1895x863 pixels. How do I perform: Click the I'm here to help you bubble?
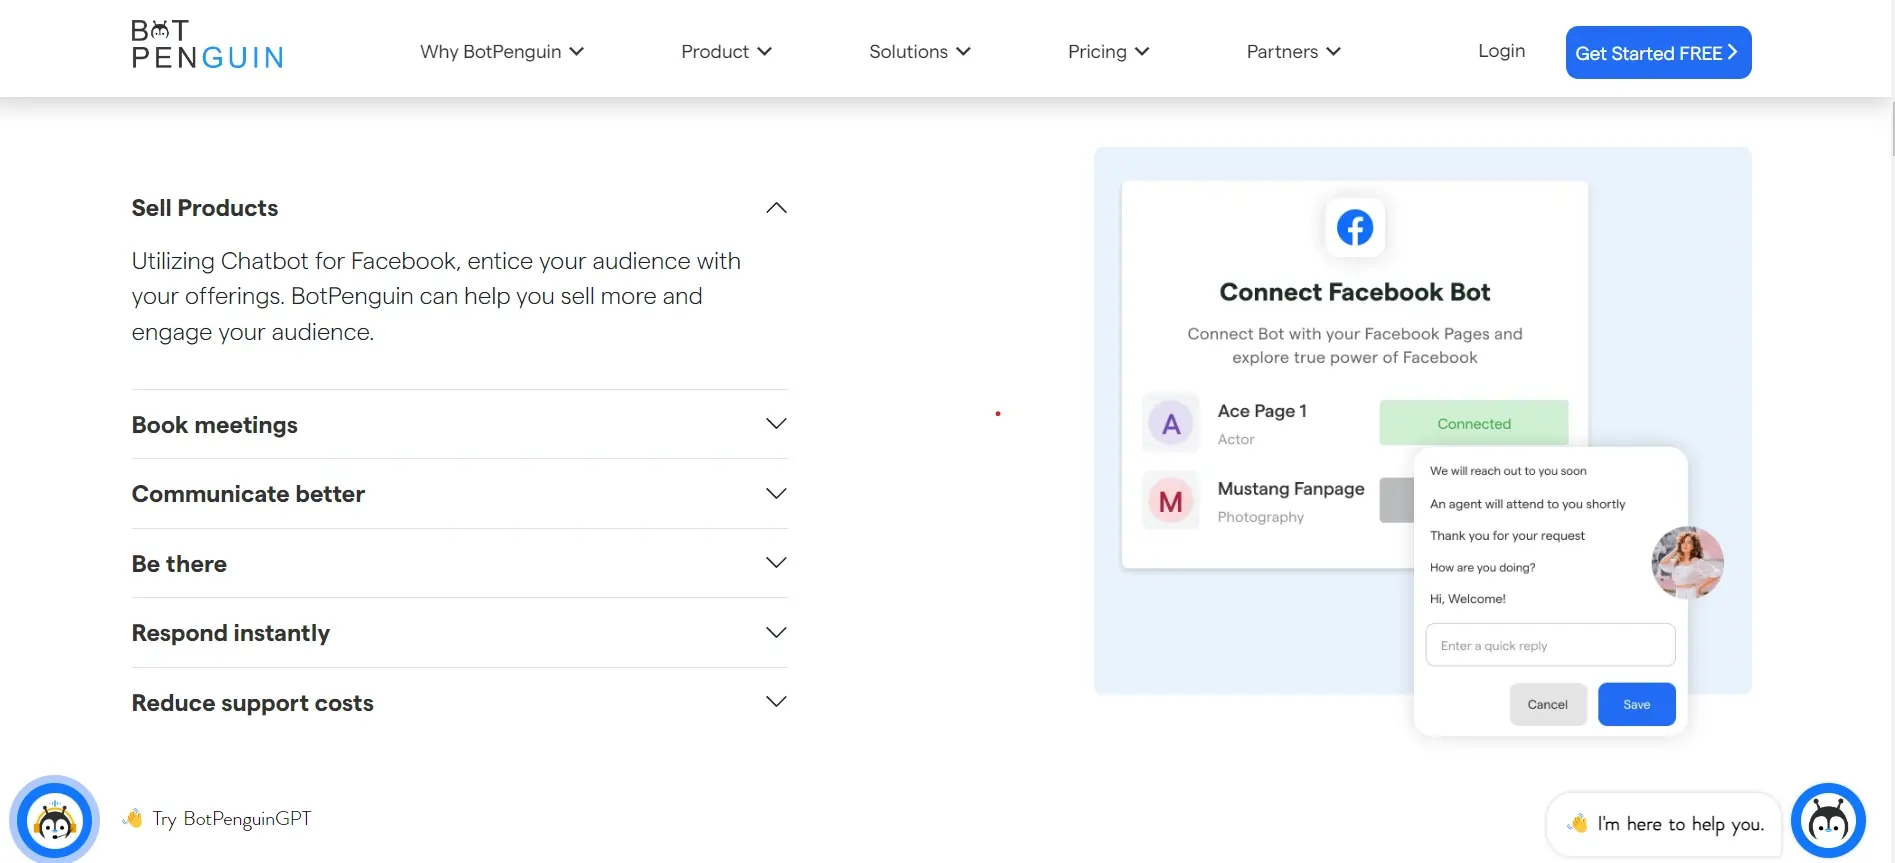pyautogui.click(x=1664, y=824)
